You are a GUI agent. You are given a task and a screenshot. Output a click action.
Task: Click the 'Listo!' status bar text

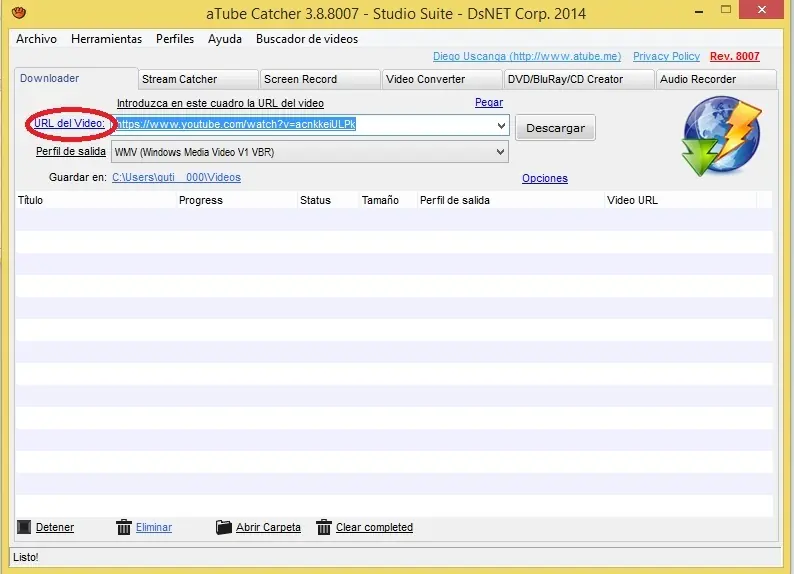[26, 557]
